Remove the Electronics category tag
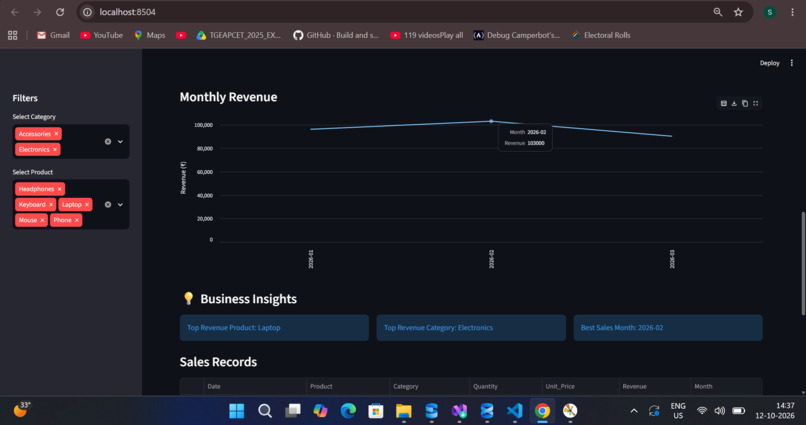Image resolution: width=806 pixels, height=425 pixels. click(x=55, y=150)
